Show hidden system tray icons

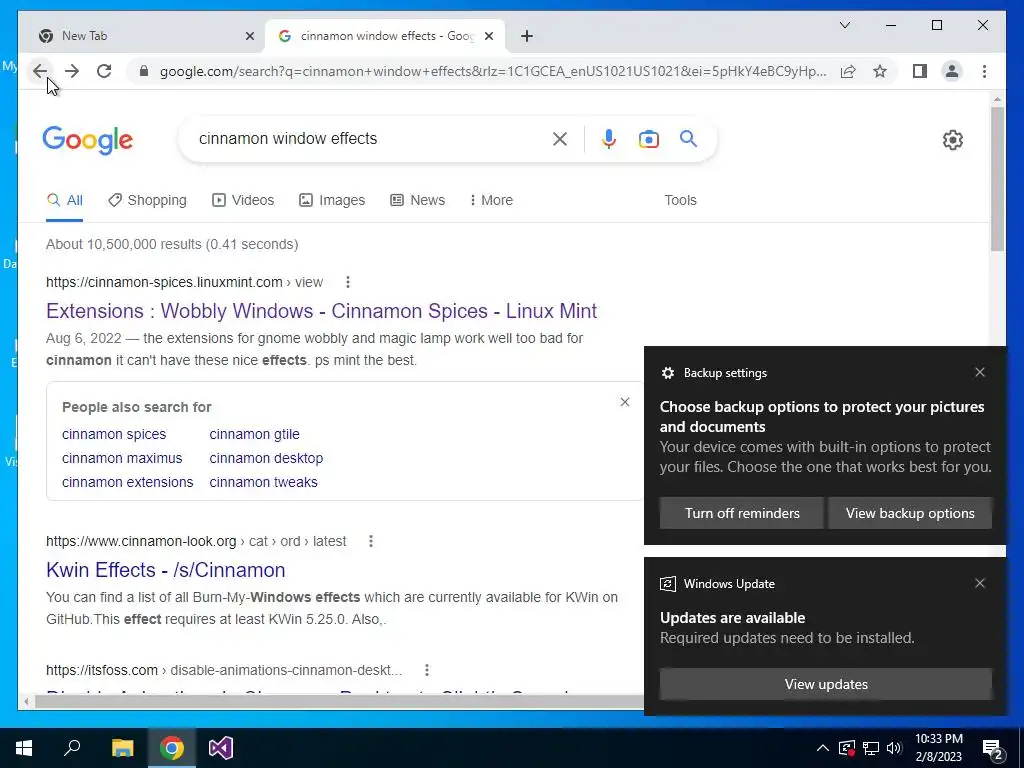tap(823, 748)
